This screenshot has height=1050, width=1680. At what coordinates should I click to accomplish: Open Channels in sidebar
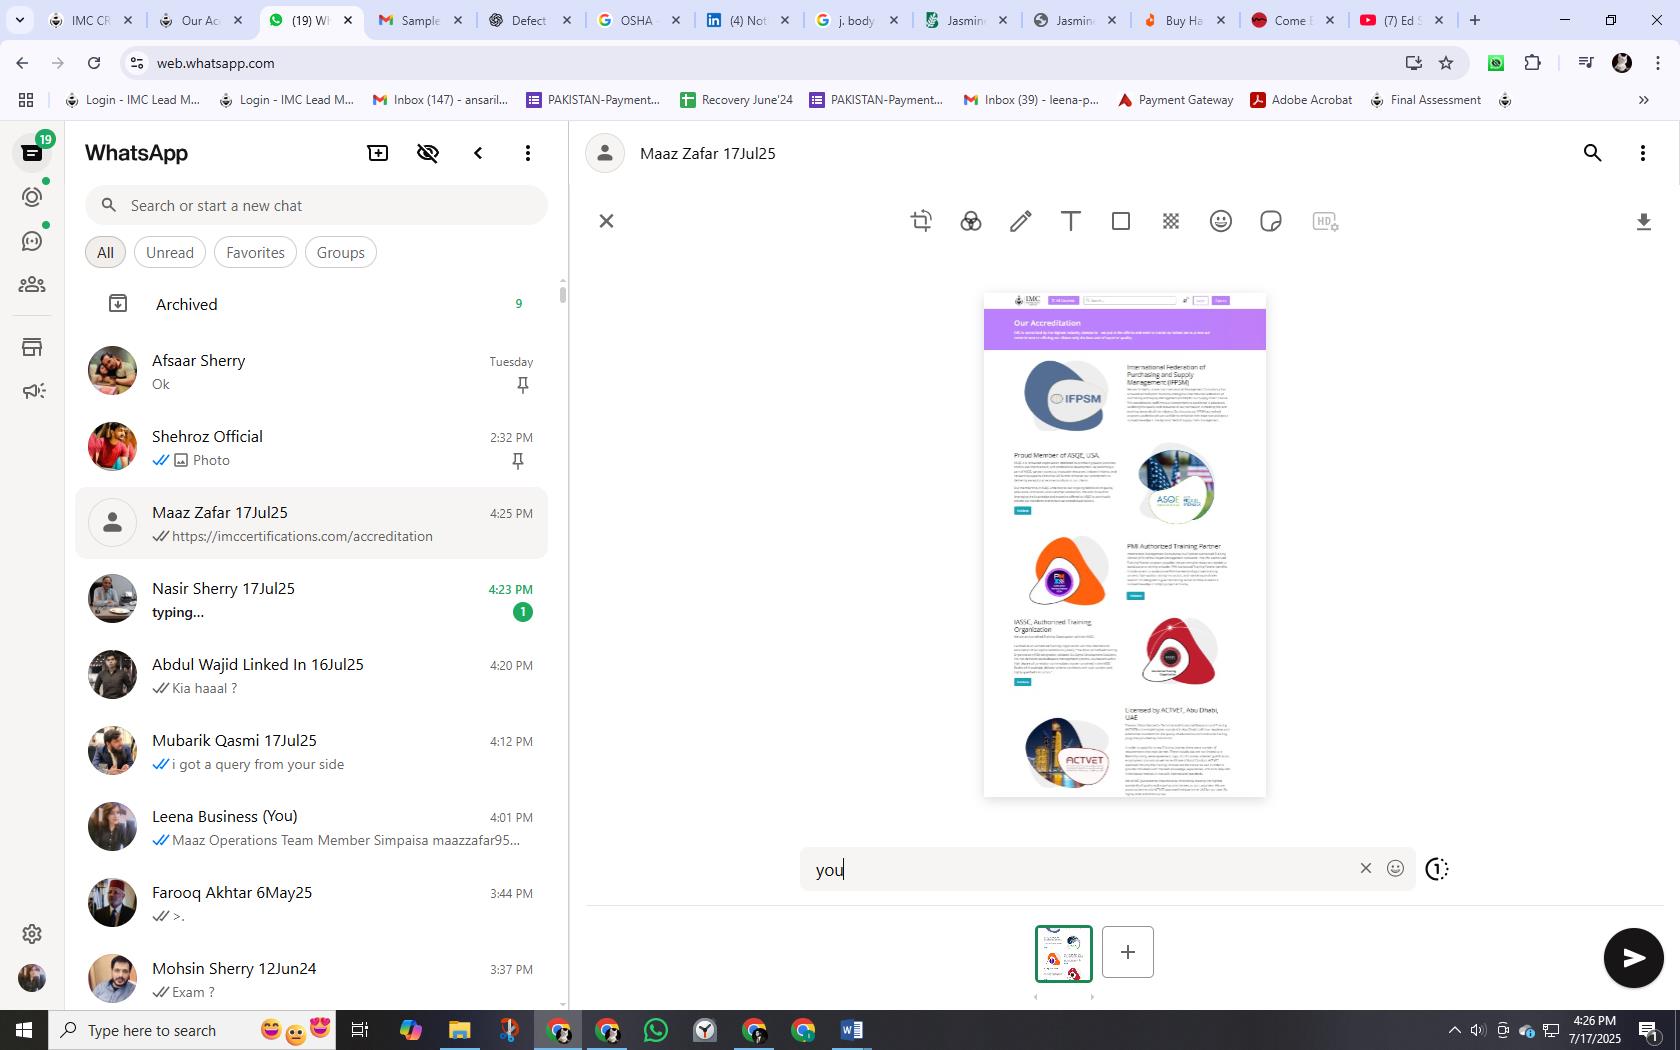tap(32, 241)
